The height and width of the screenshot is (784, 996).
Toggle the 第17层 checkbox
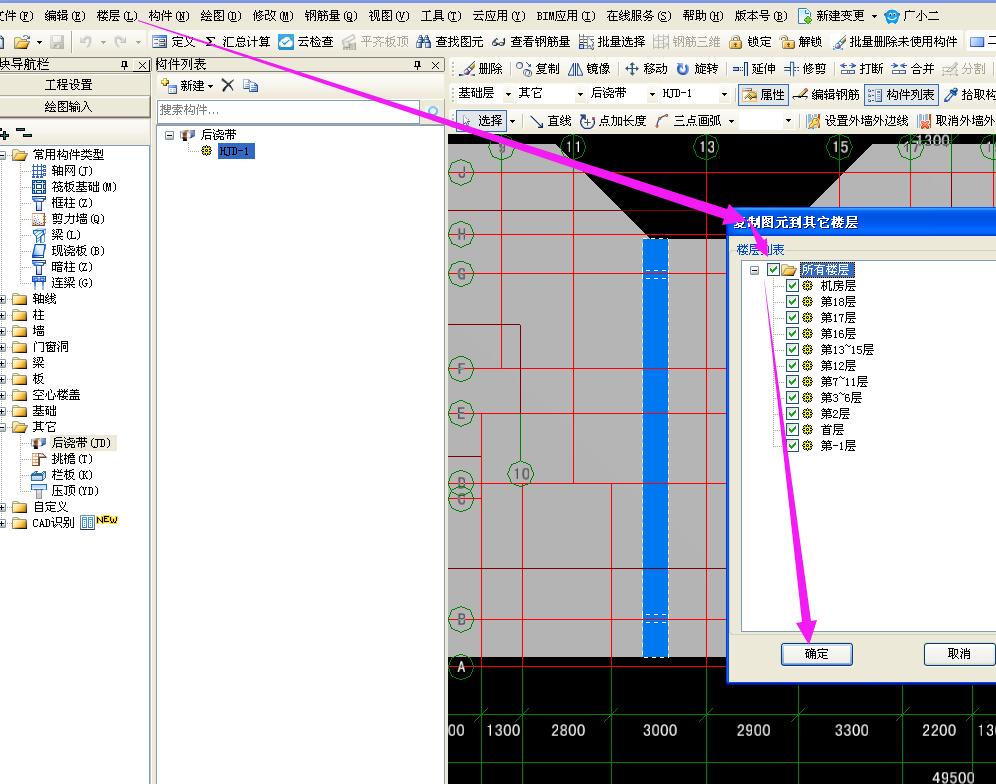pyautogui.click(x=792, y=317)
